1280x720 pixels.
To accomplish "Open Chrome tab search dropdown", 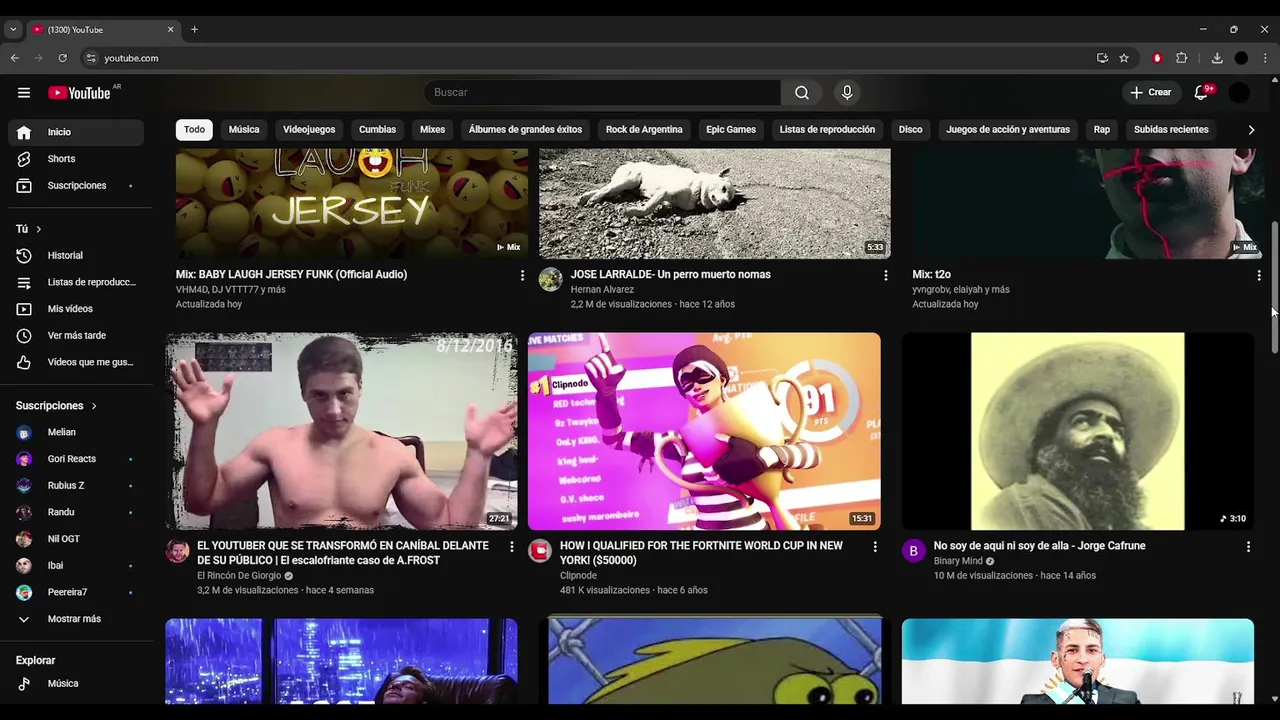I will [13, 30].
